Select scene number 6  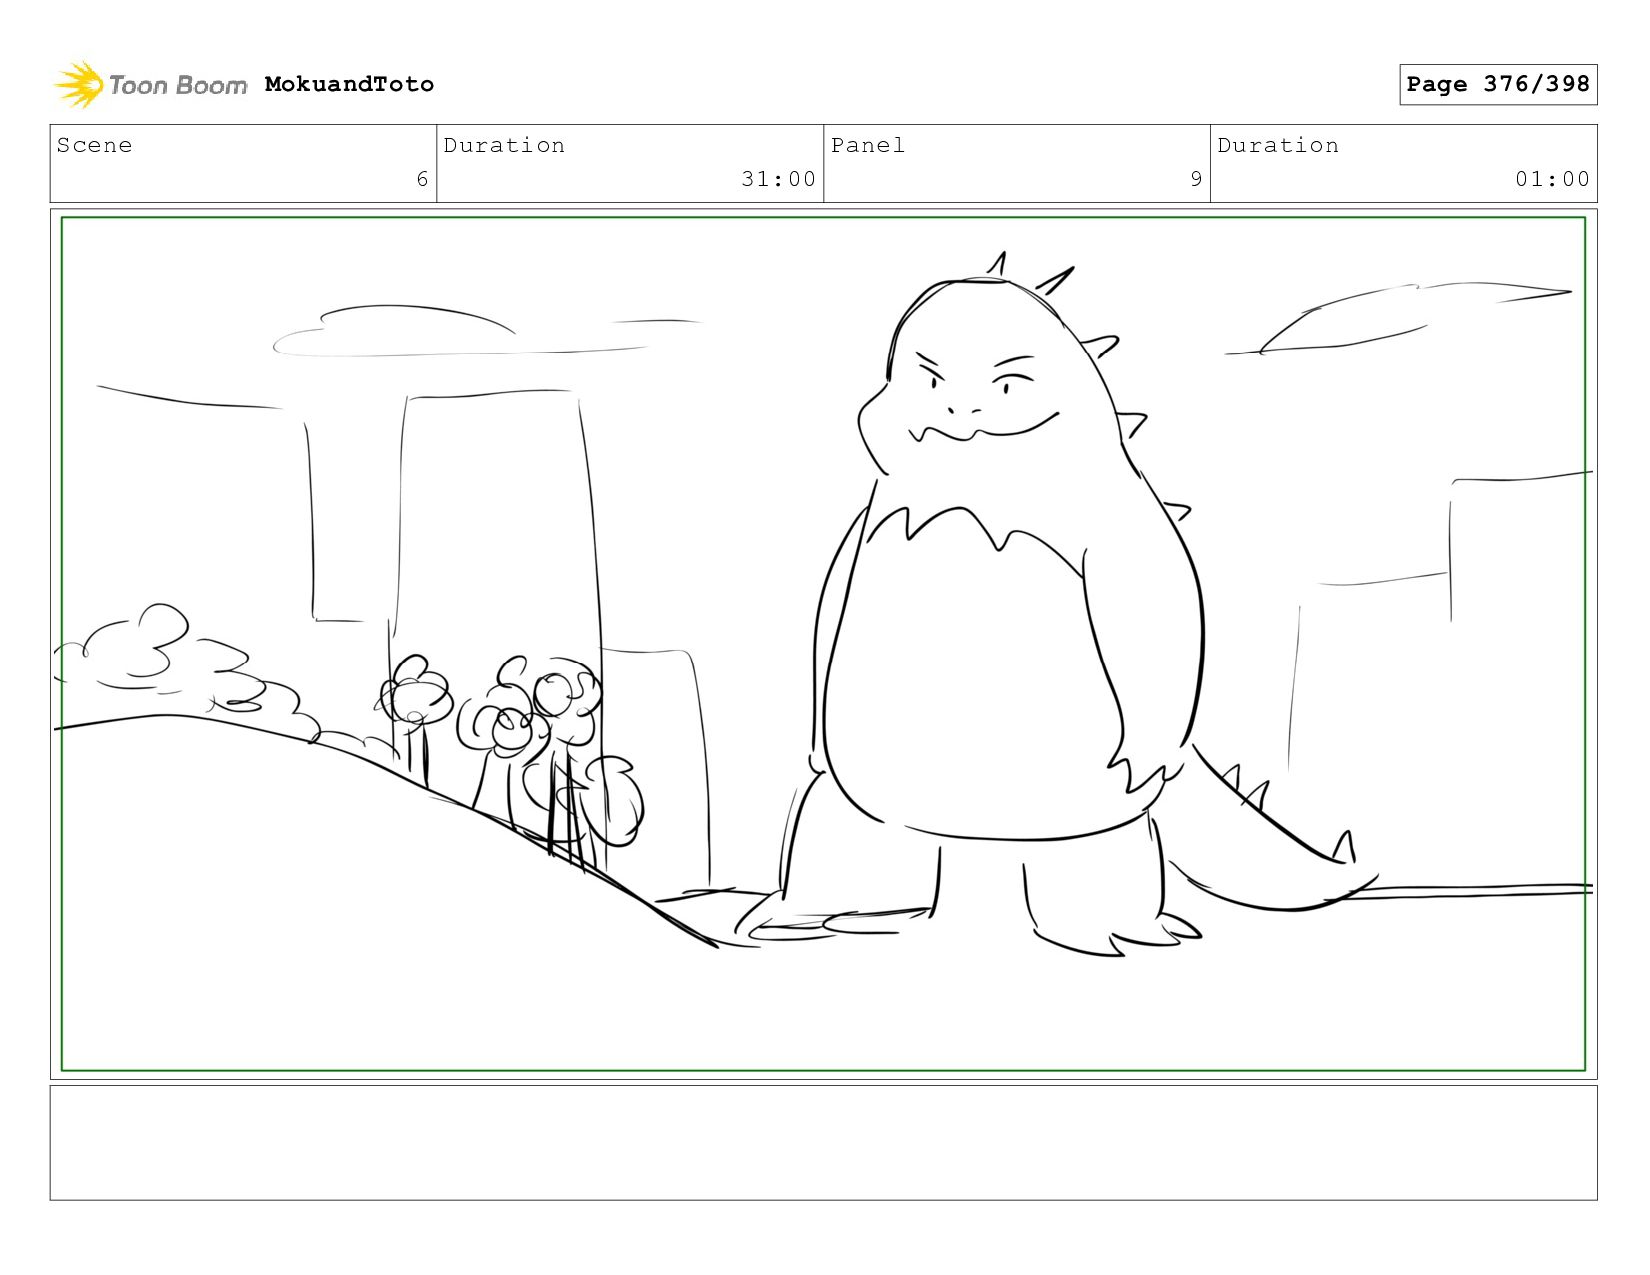tap(422, 179)
